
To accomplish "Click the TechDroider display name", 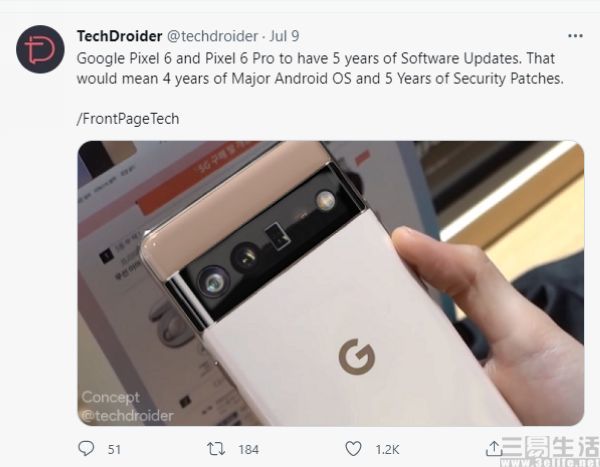I will point(119,36).
